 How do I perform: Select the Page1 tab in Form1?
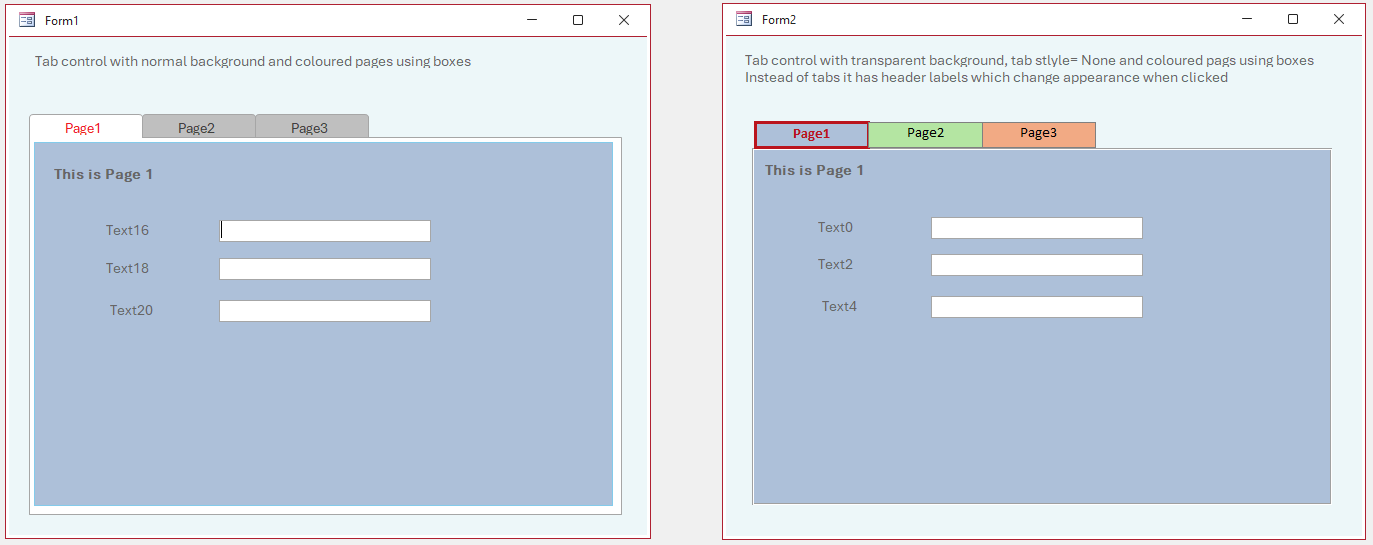coord(86,127)
